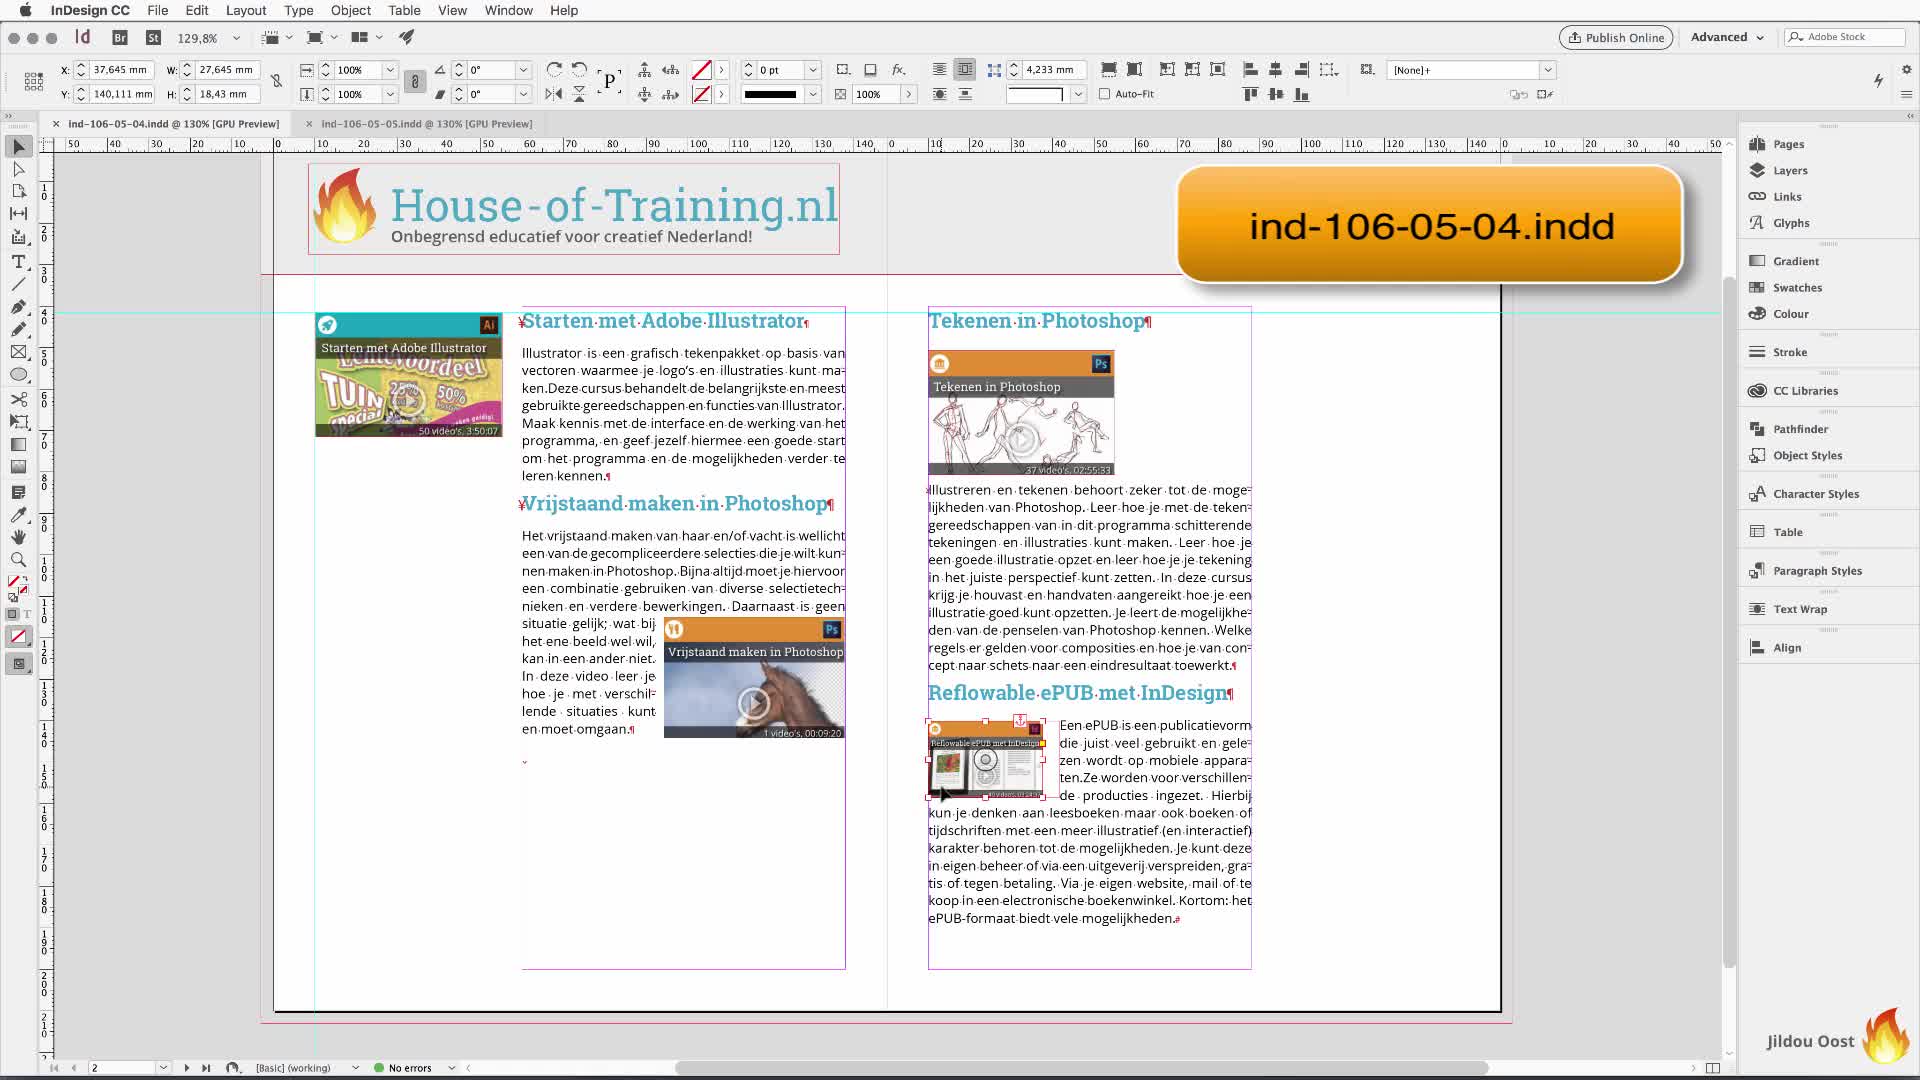Open the Advanced workspace switcher
Image resolution: width=1920 pixels, height=1080 pixels.
pos(1727,38)
